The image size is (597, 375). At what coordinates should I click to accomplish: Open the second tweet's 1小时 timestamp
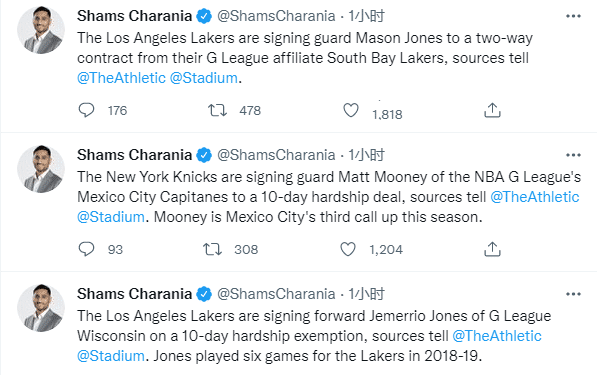pyautogui.click(x=367, y=155)
